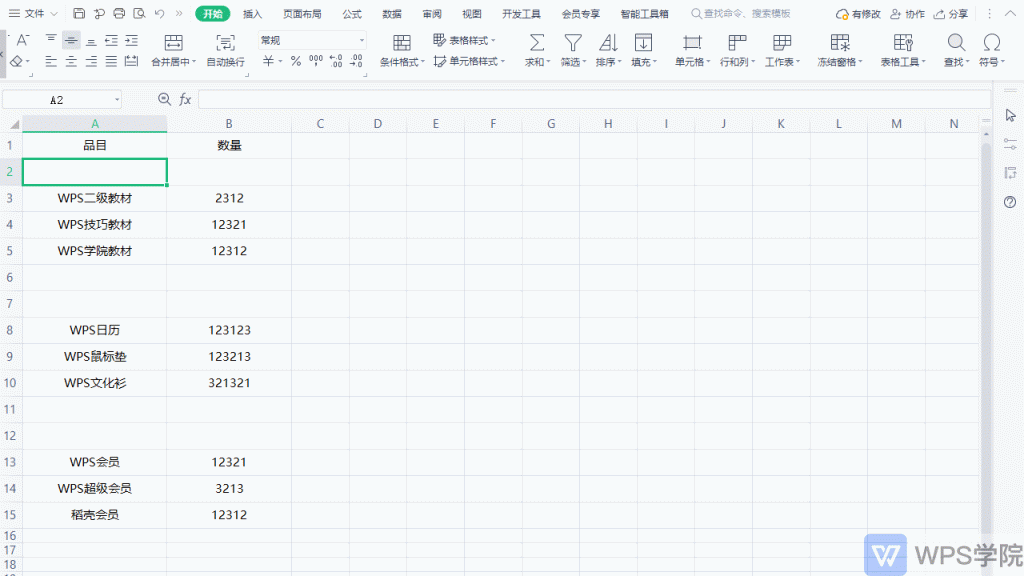1024x576 pixels.
Task: Open Print Preview from quick toolbar
Action: [139, 14]
